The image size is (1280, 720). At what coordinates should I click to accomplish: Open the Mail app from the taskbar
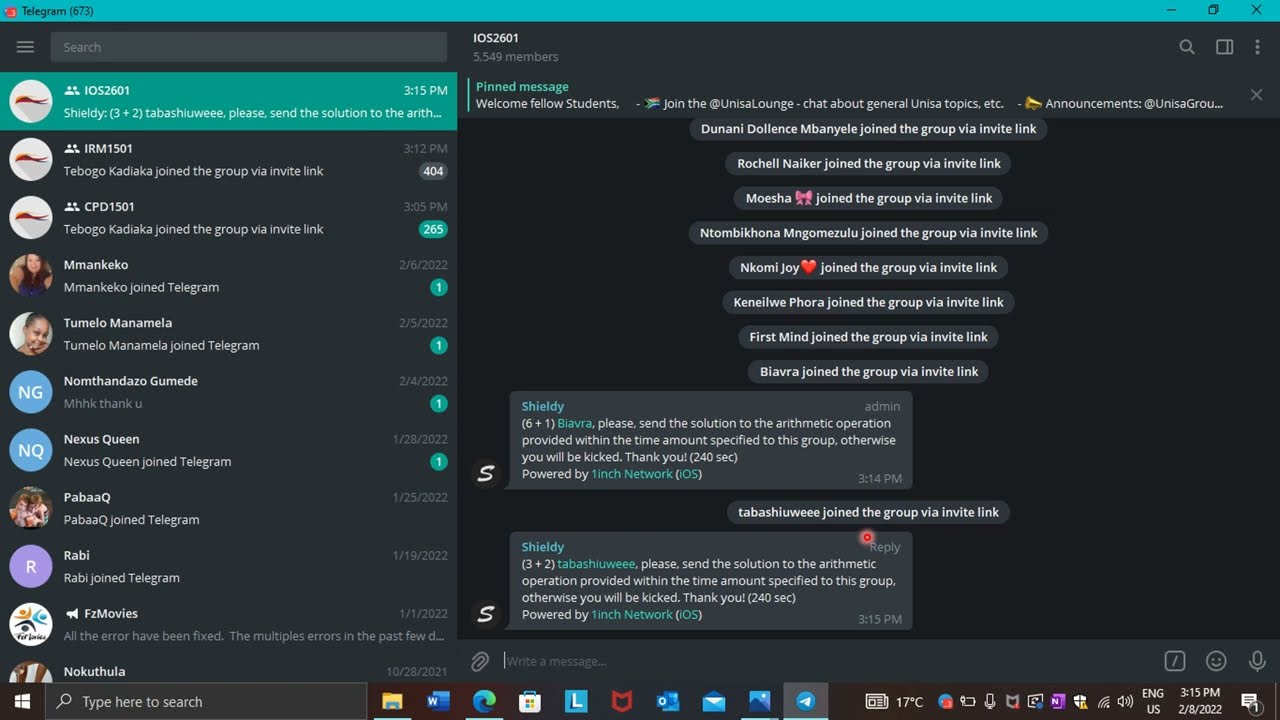point(714,701)
